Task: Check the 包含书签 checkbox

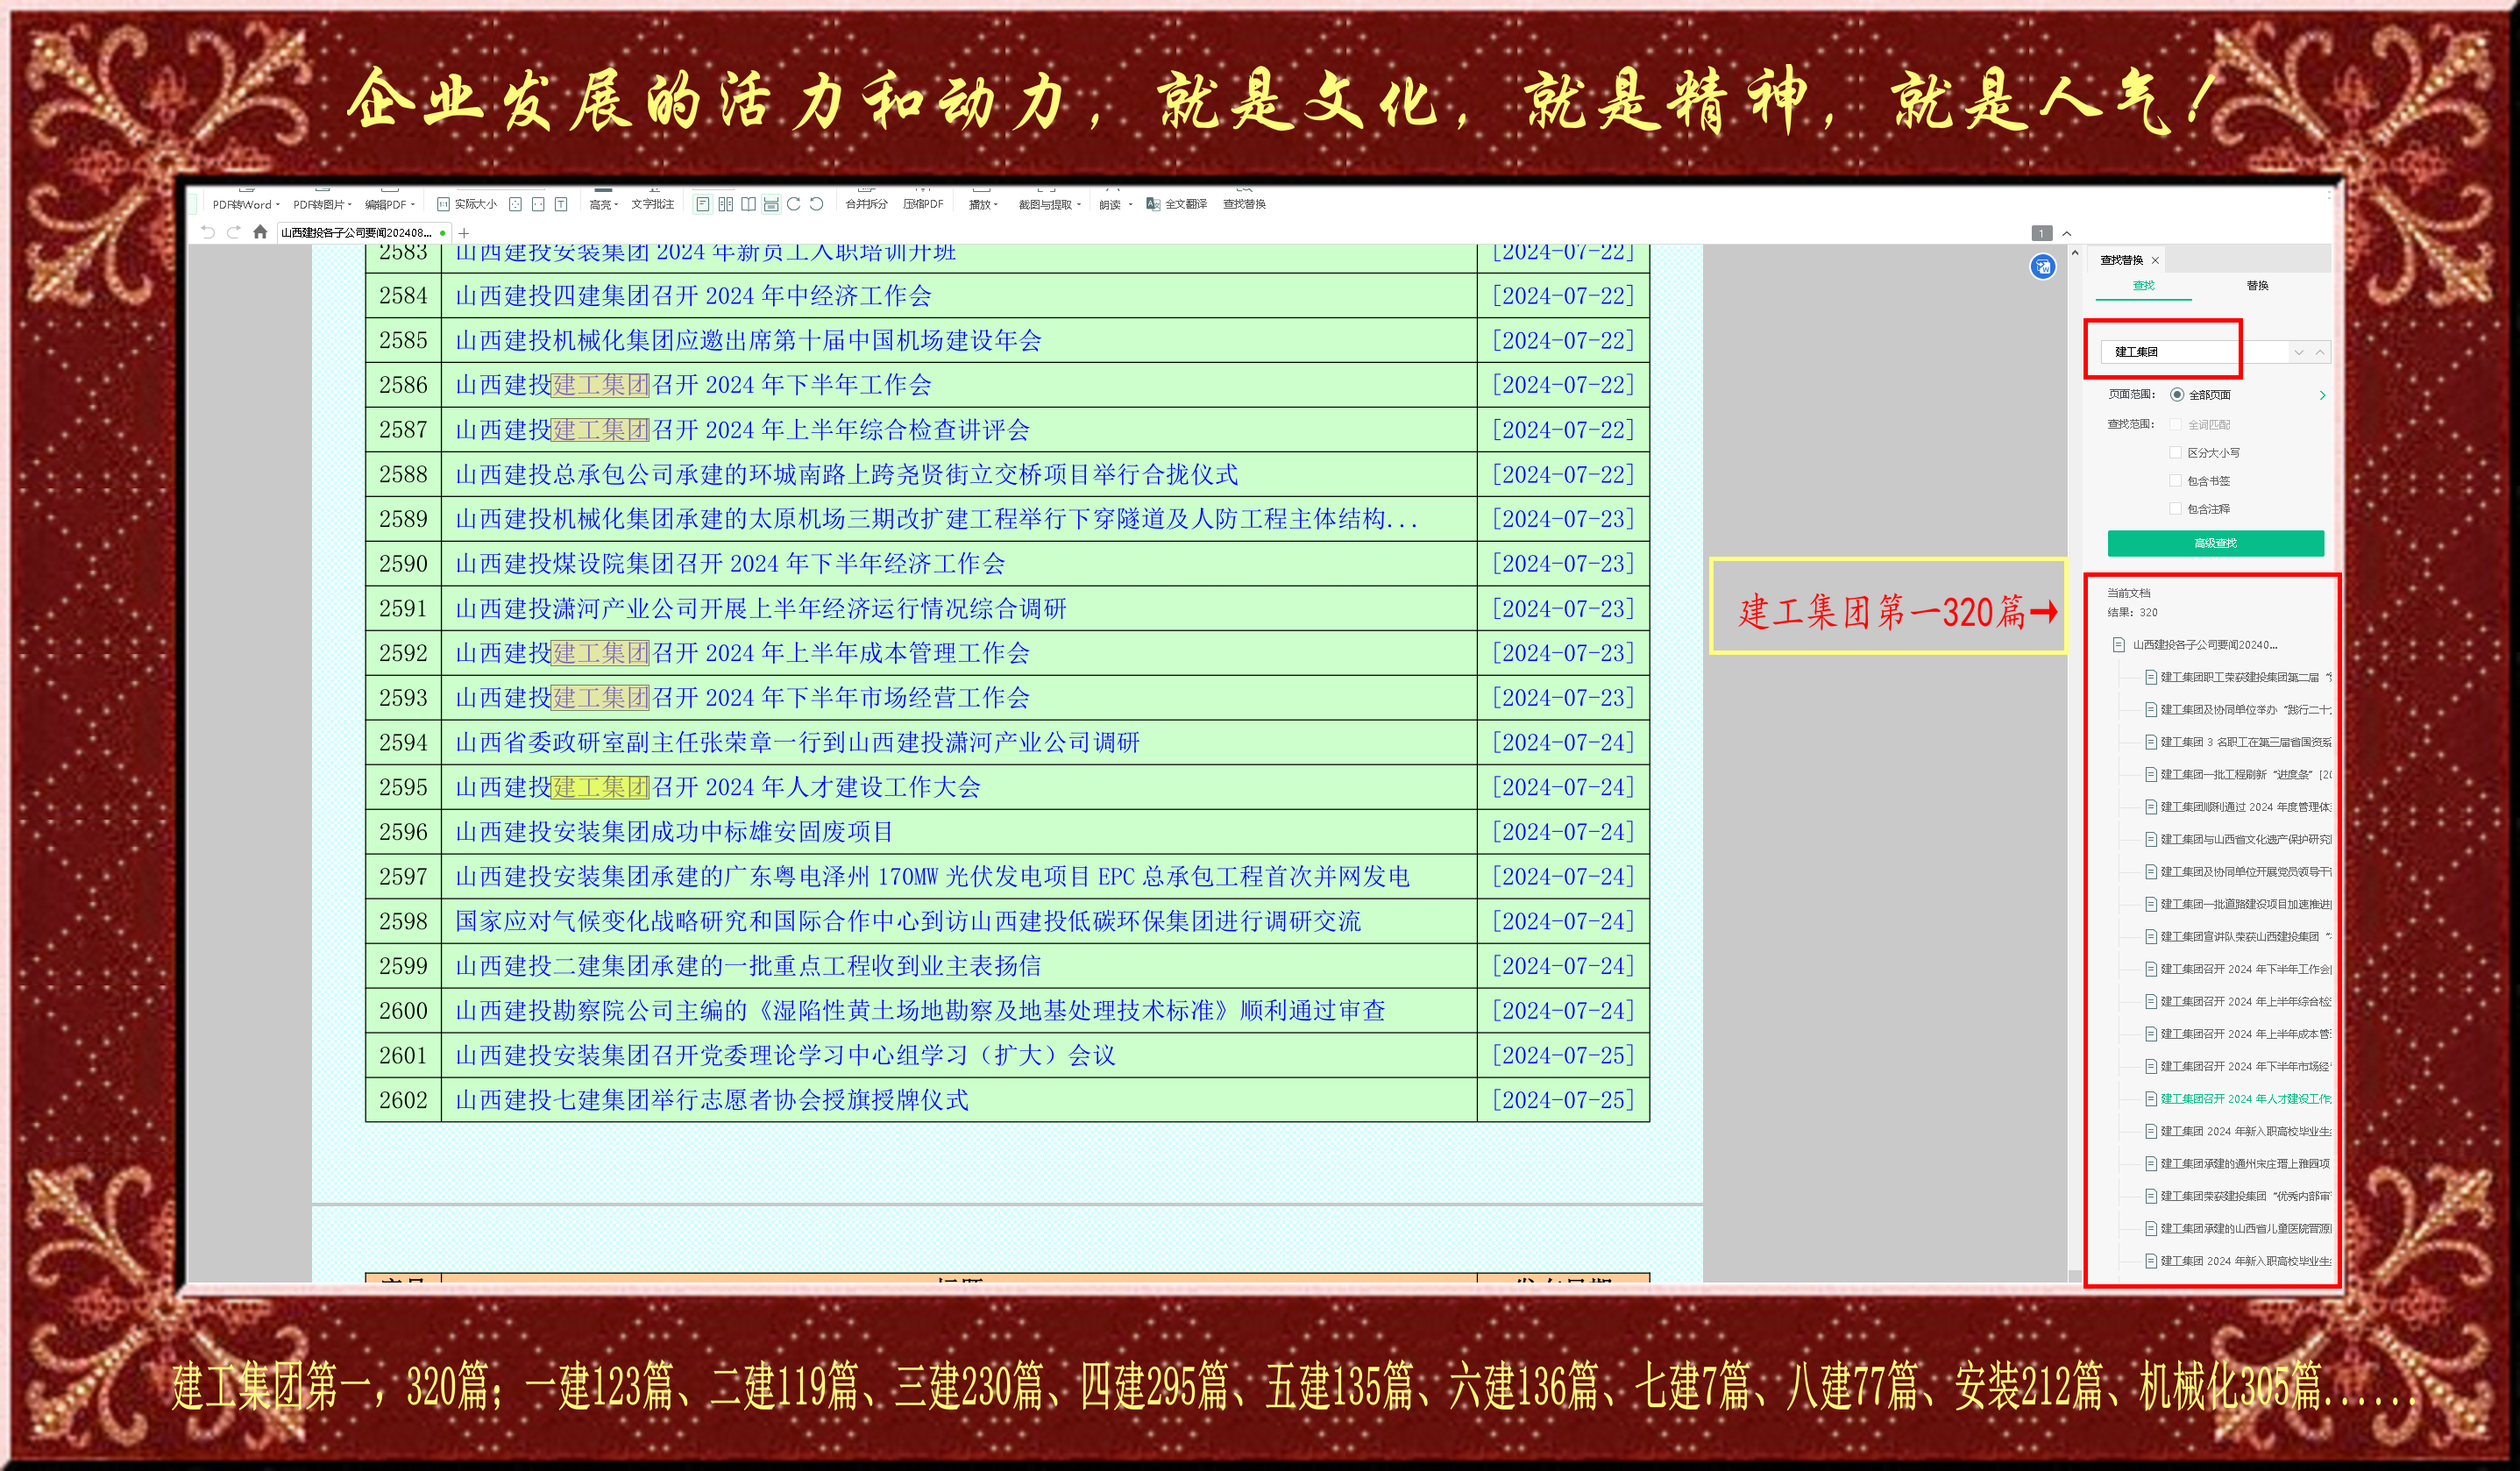Action: click(2175, 481)
